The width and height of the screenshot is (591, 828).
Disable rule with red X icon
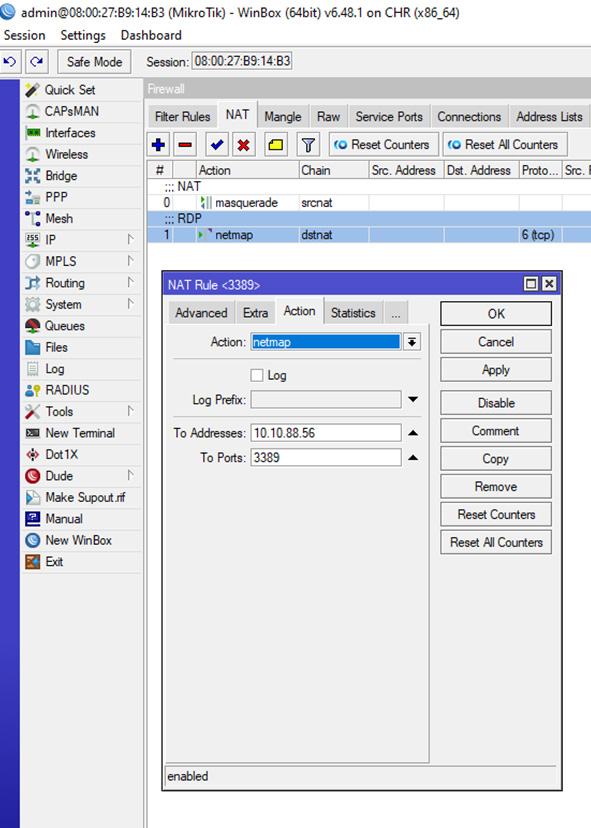click(x=243, y=145)
